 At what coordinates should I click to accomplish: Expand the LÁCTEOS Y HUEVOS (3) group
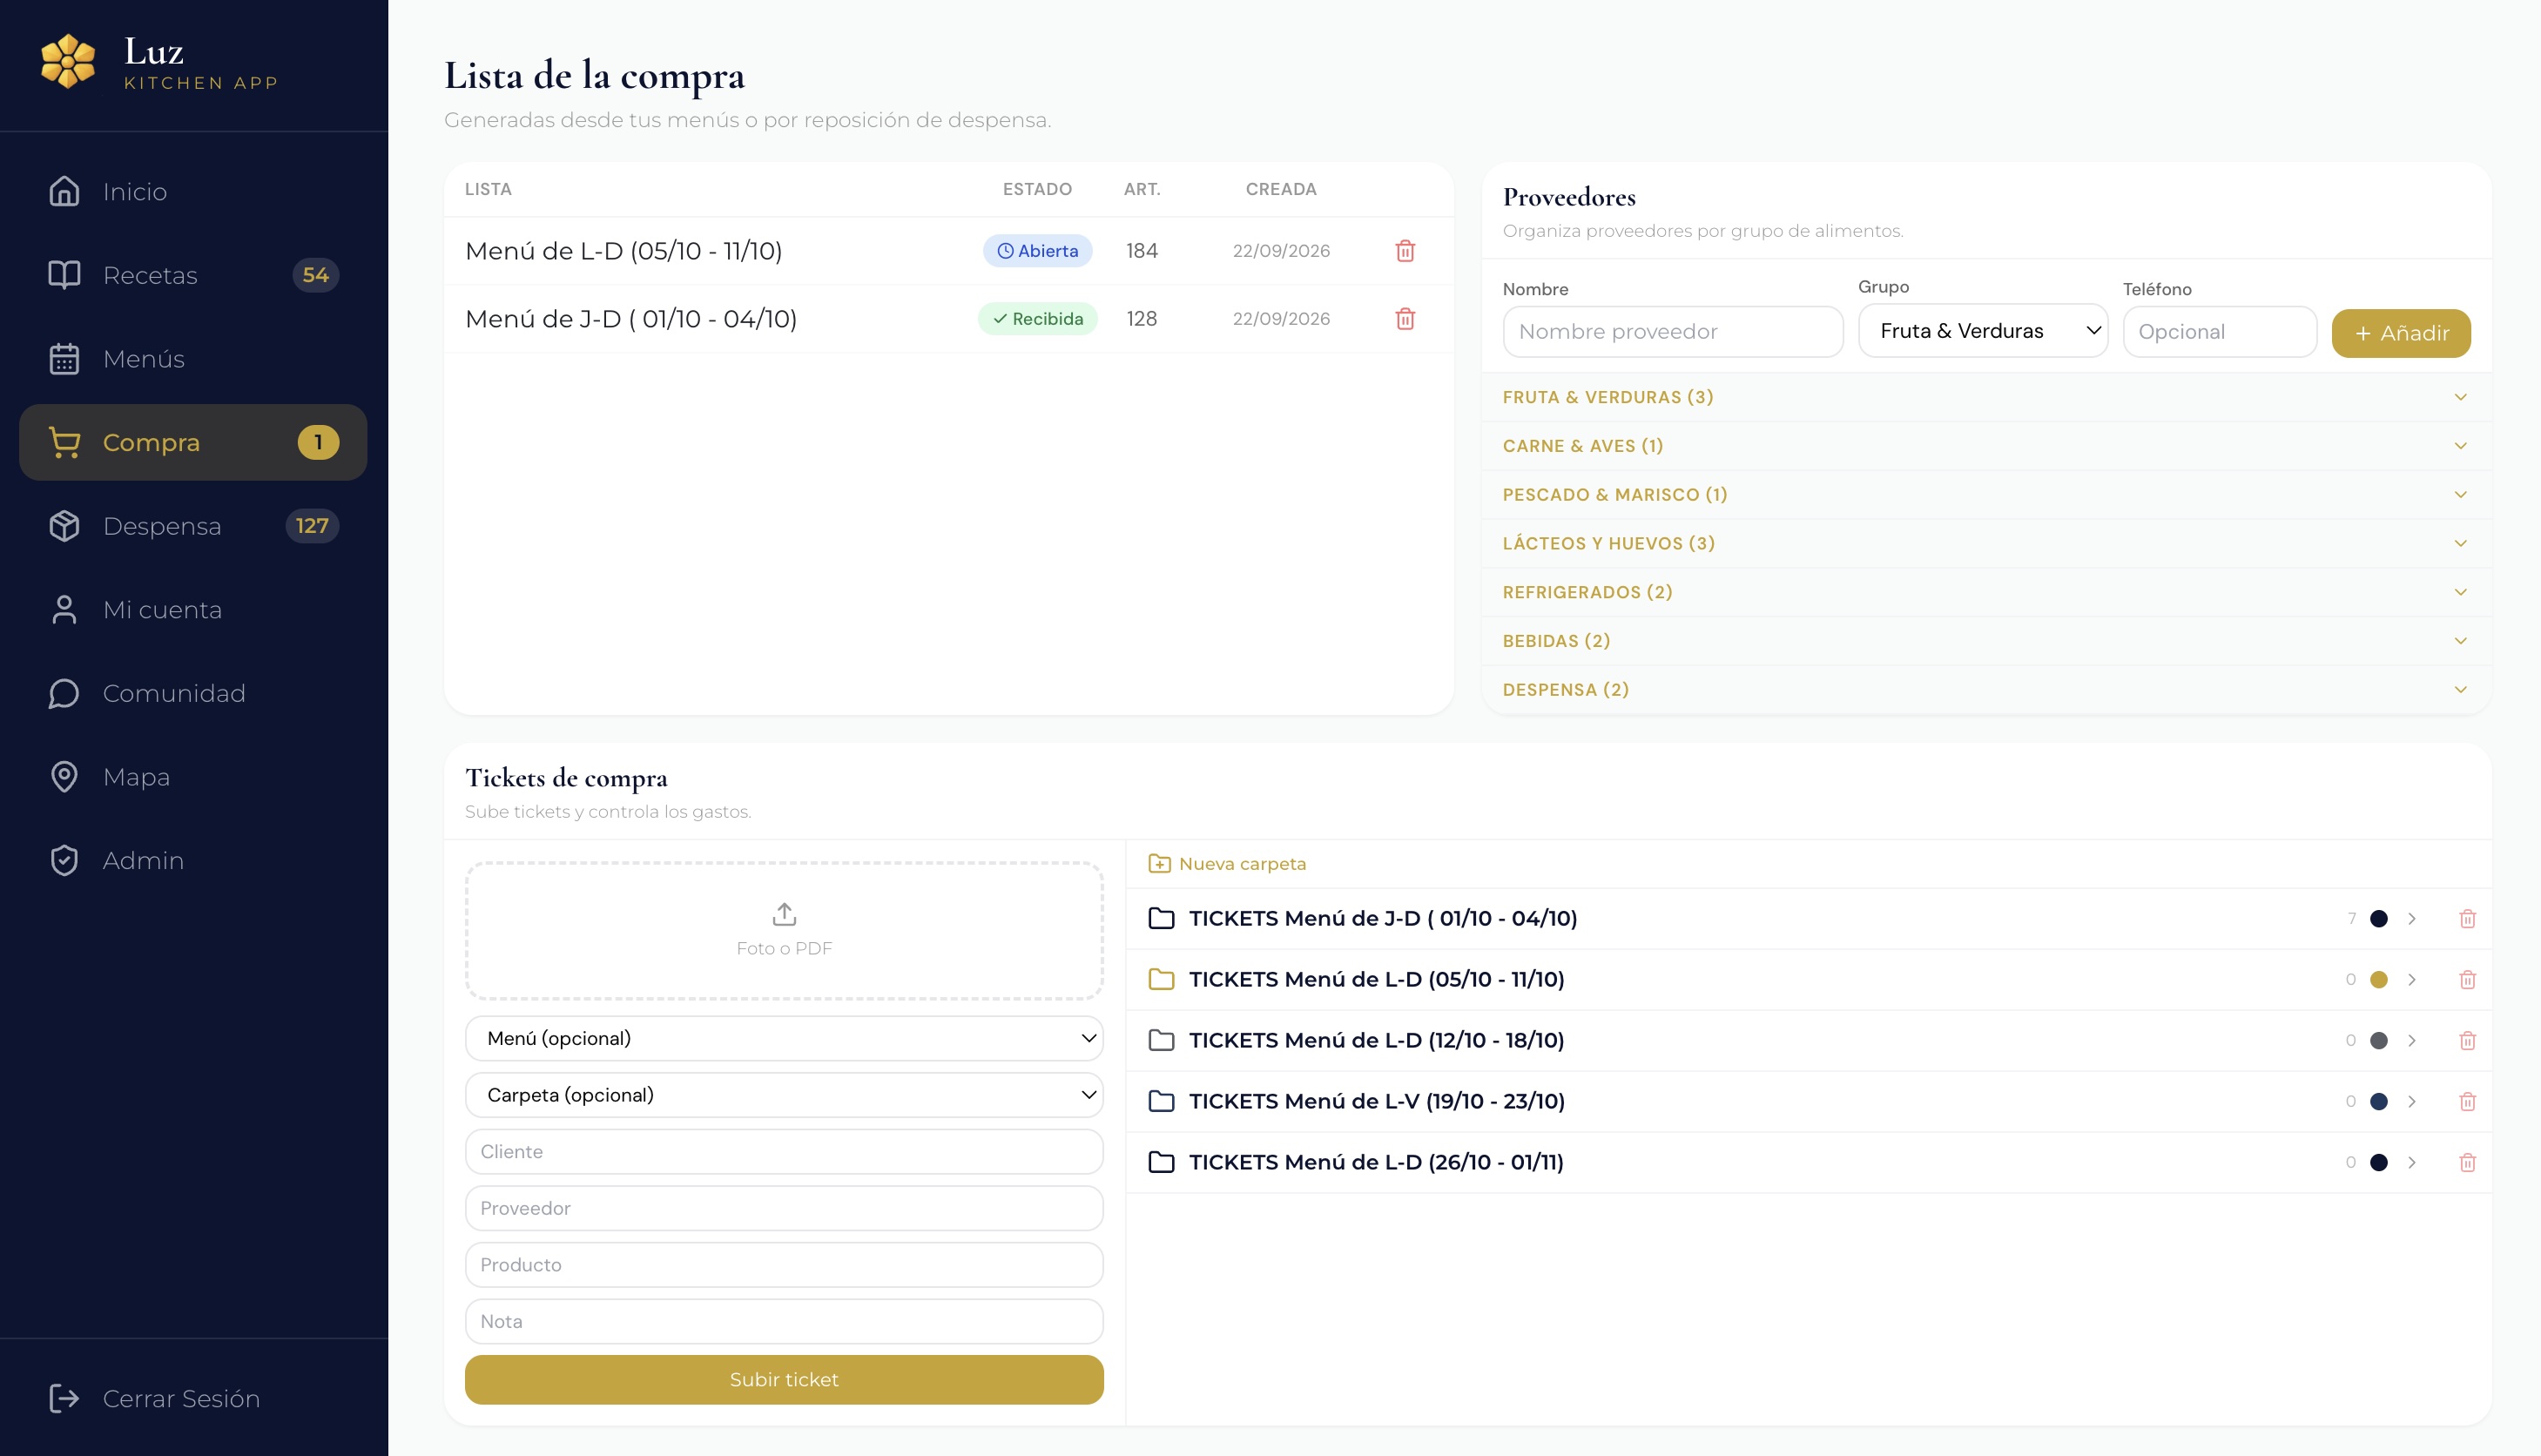coord(1986,544)
